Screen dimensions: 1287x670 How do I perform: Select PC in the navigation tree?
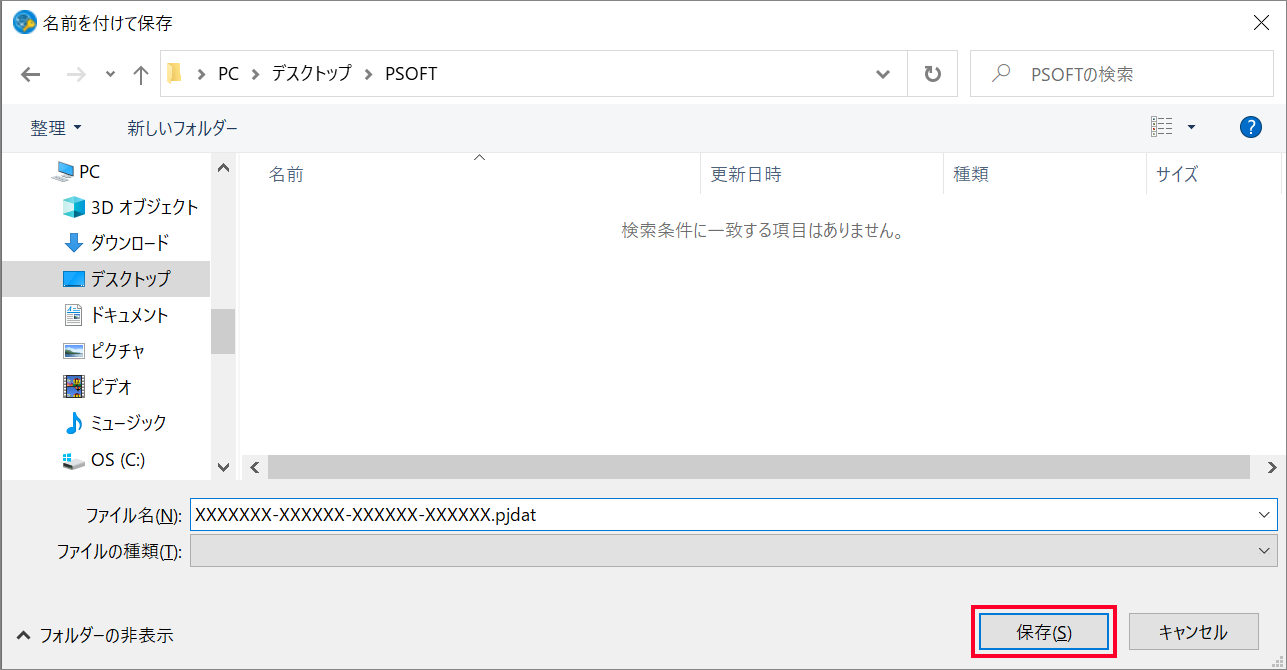click(89, 172)
